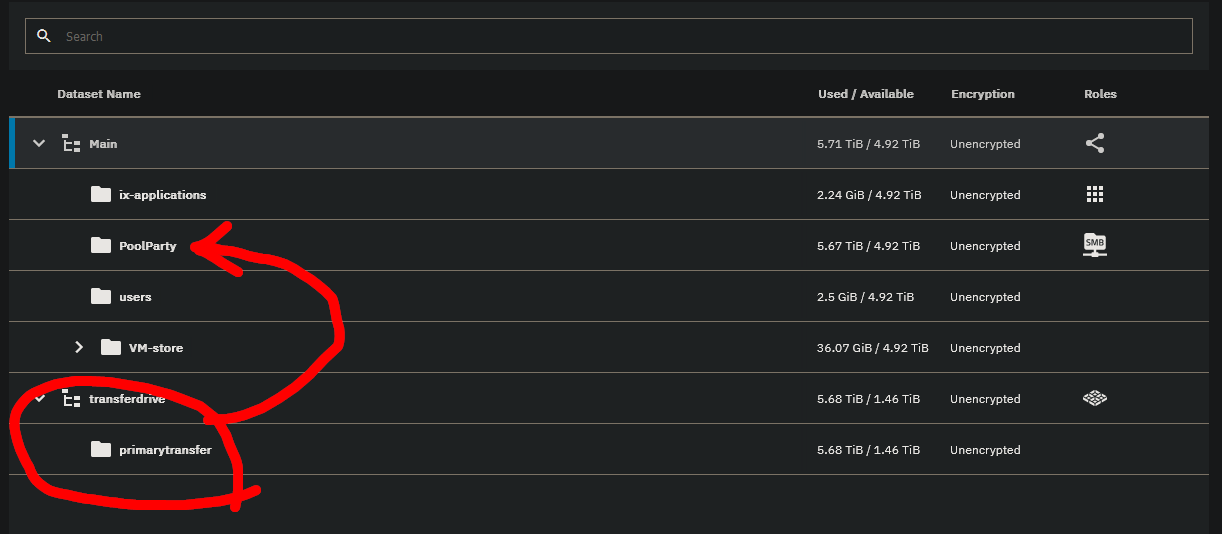This screenshot has height=534, width=1222.
Task: Expand the VM-store dataset arrow
Action: point(80,348)
